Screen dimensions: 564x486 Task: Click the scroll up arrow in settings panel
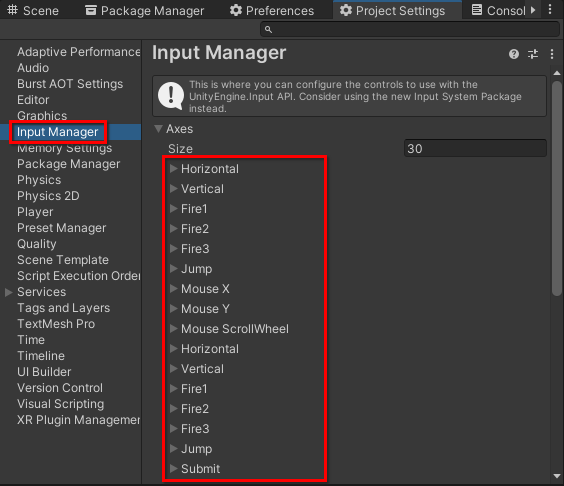[x=557, y=73]
